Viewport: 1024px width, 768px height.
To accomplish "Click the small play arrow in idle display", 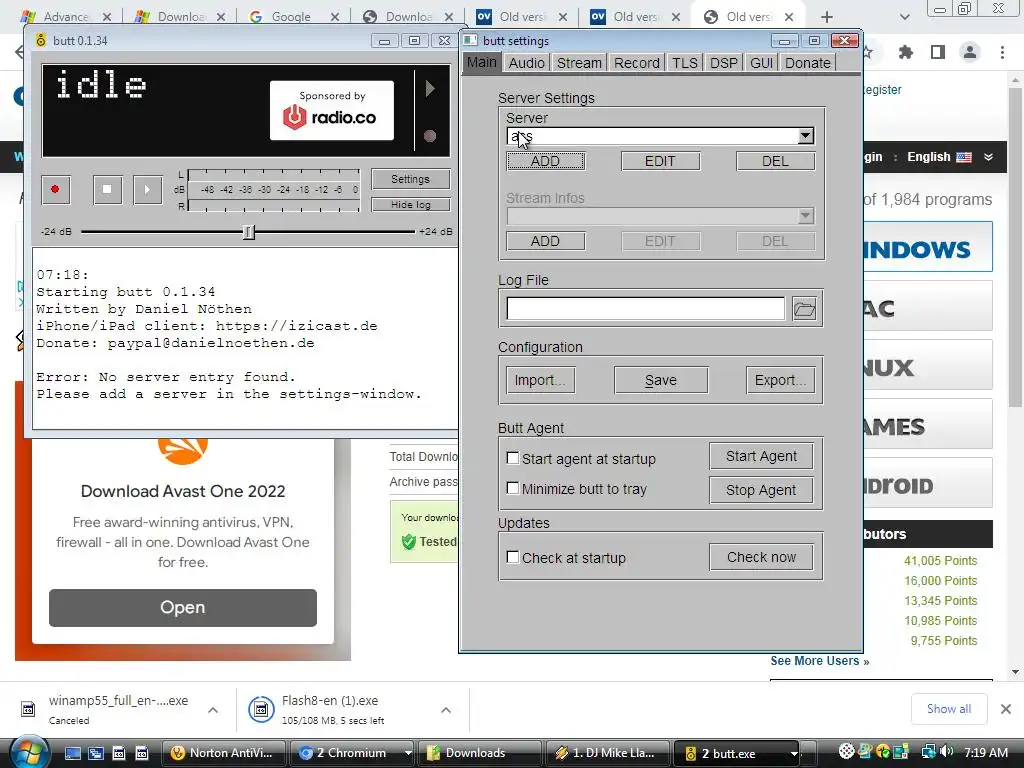I will click(430, 88).
